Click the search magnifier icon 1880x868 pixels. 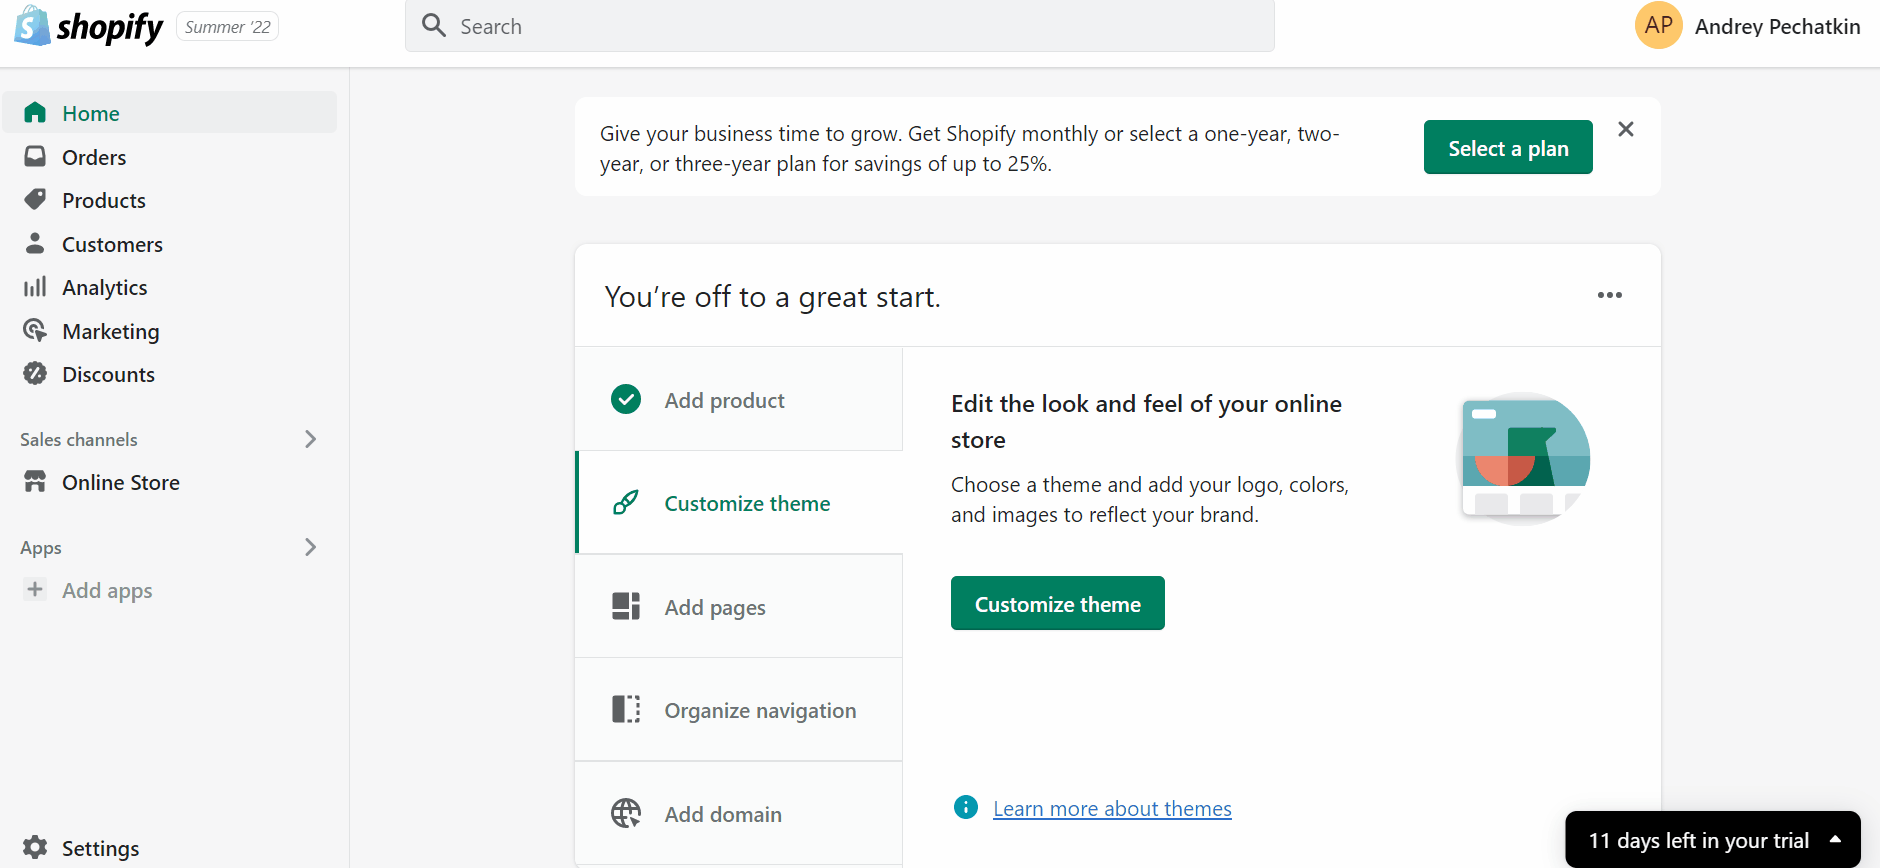click(434, 25)
